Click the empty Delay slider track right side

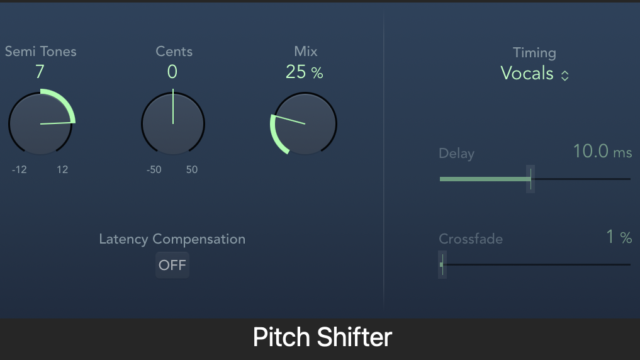point(583,179)
